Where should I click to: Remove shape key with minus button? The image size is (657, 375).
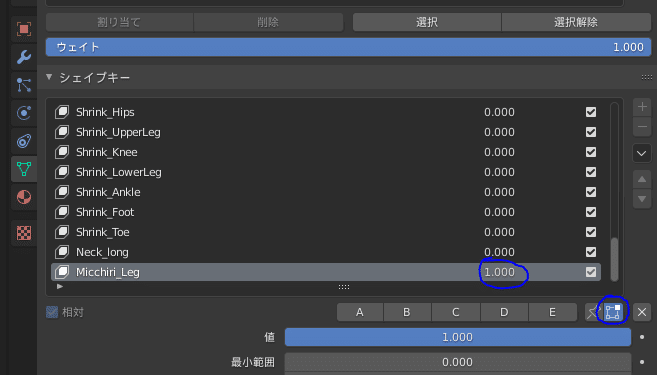pos(642,127)
